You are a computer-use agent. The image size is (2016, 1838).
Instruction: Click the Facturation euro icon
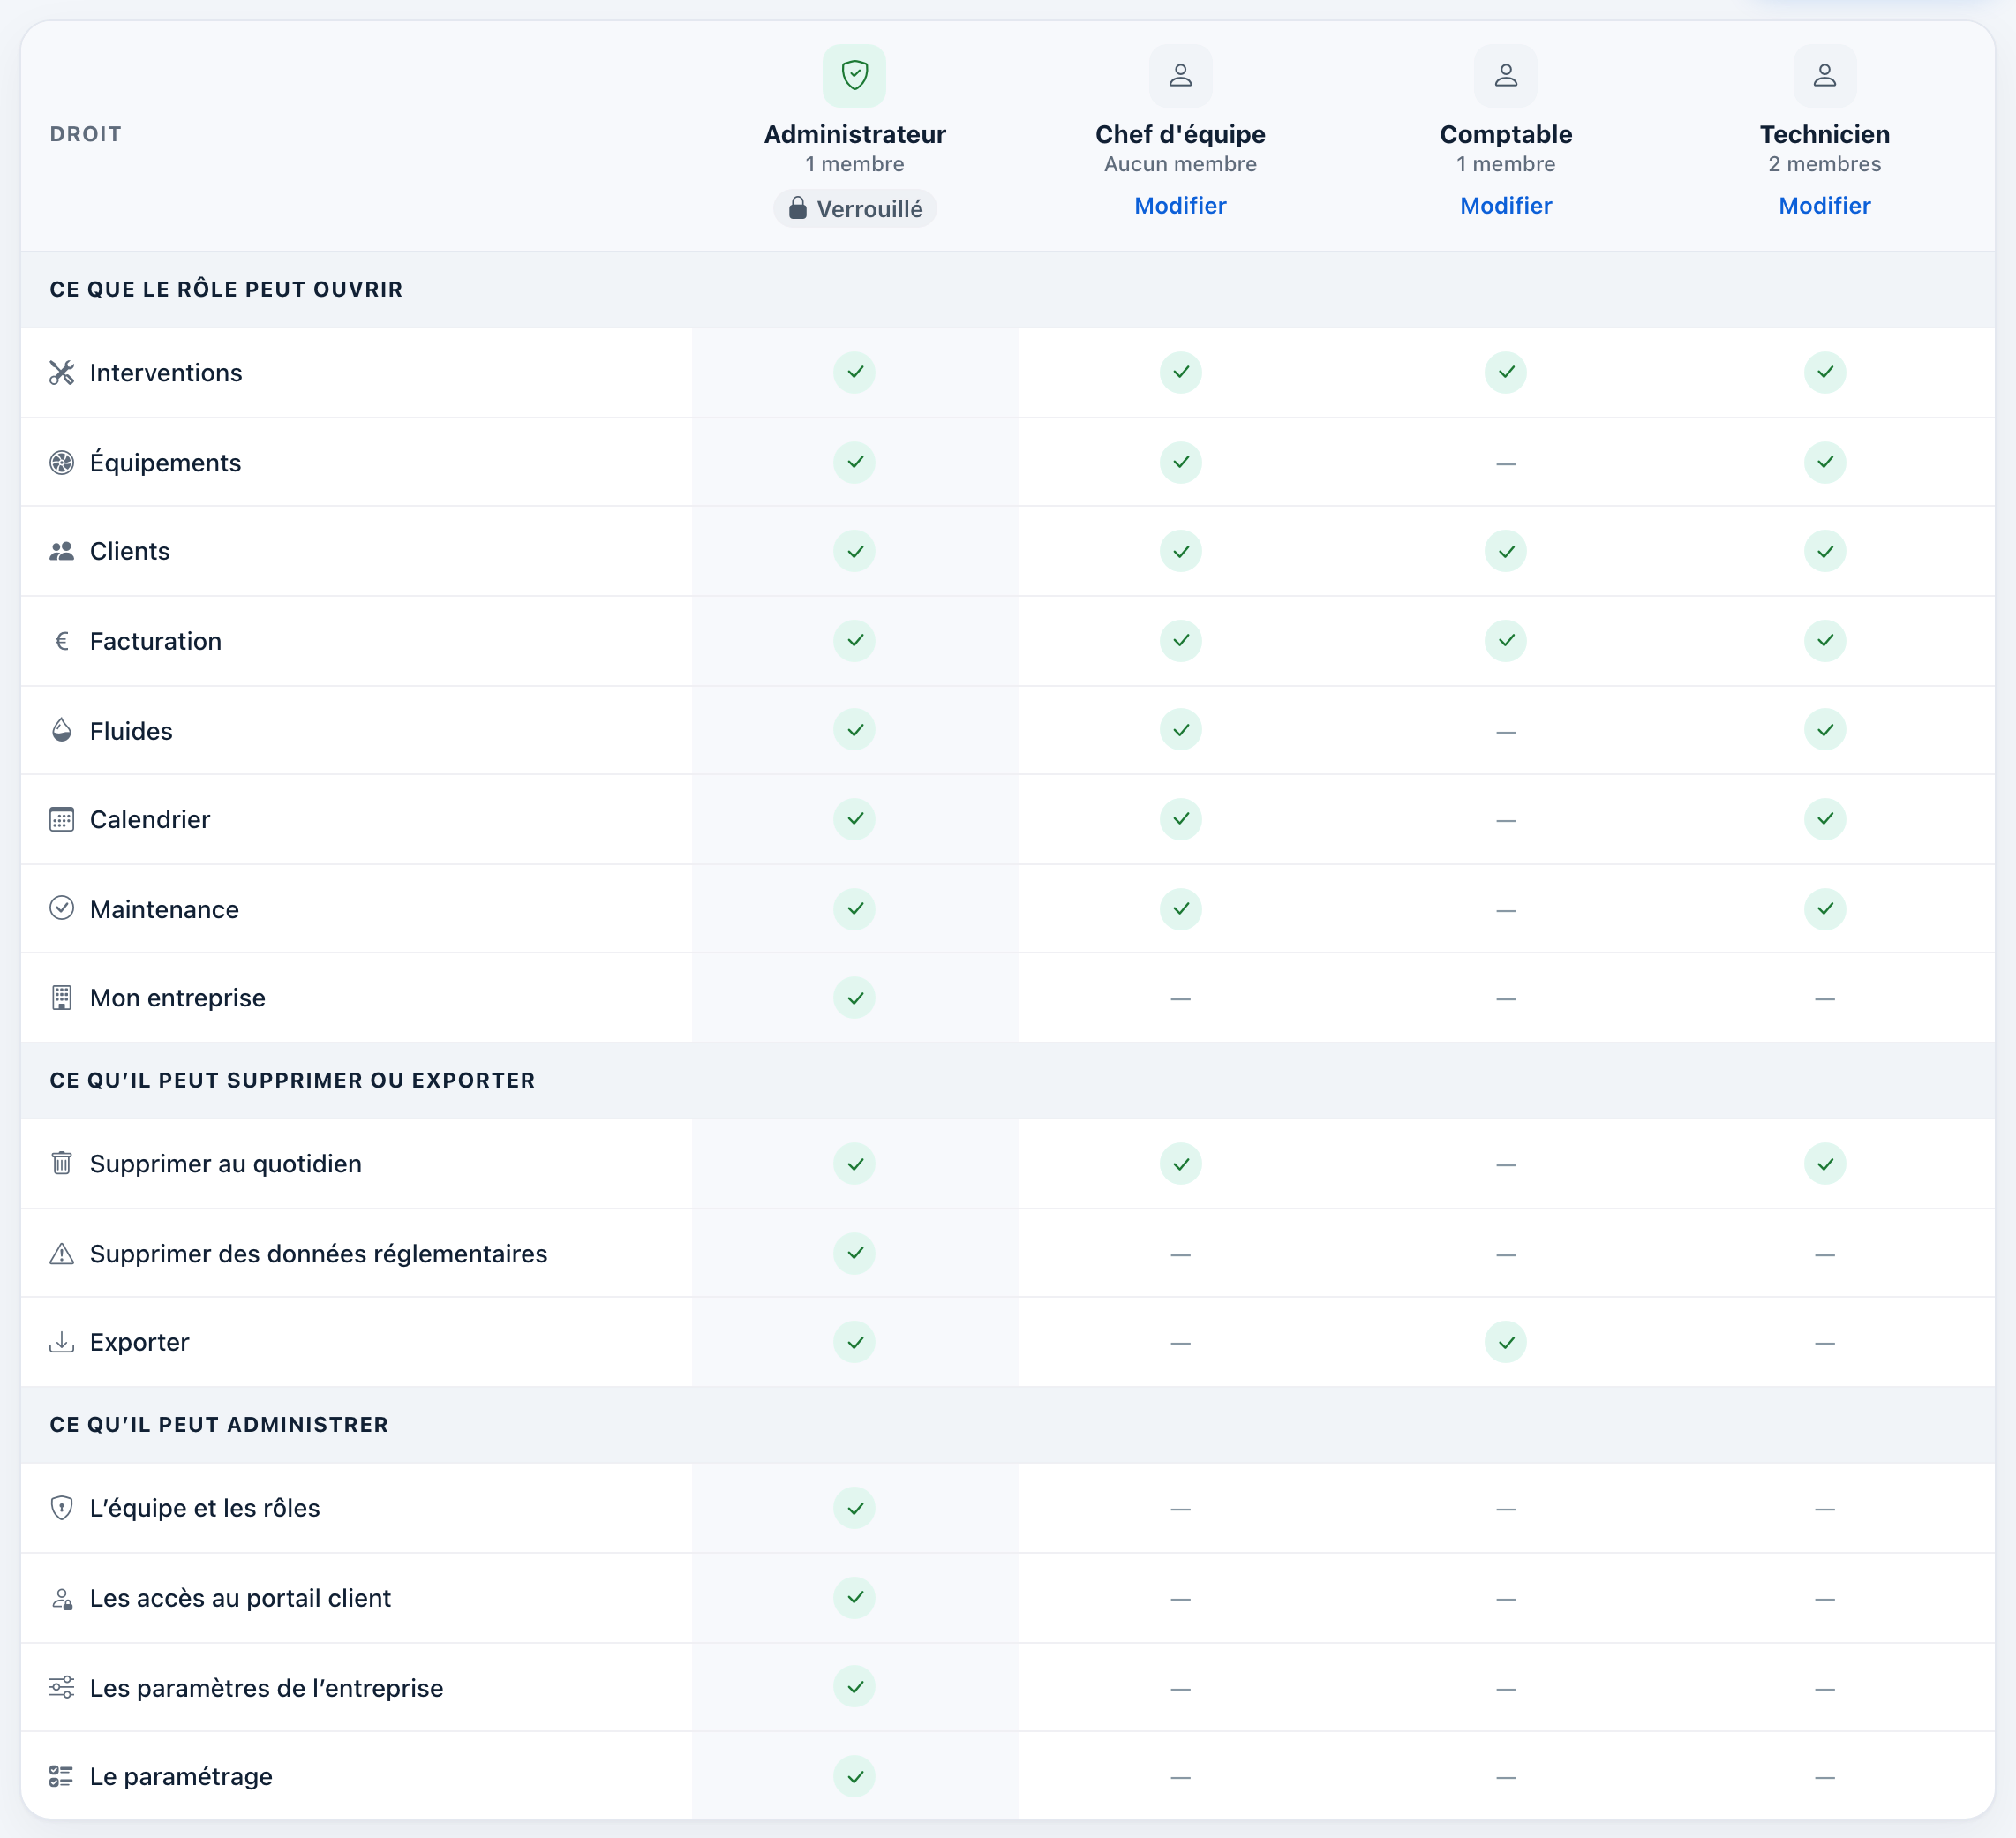click(62, 641)
